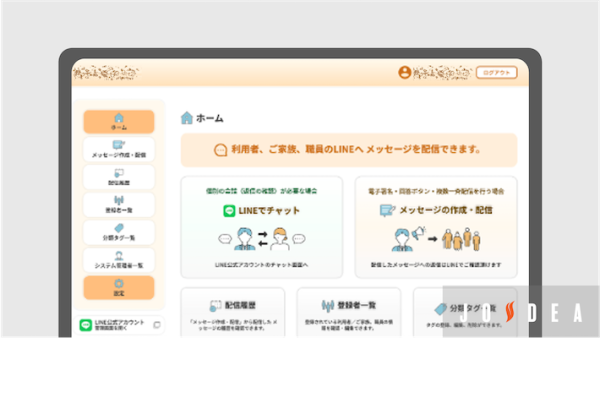Open the LINE公式アカウント admin link
The height and width of the screenshot is (400, 600).
pos(110,326)
